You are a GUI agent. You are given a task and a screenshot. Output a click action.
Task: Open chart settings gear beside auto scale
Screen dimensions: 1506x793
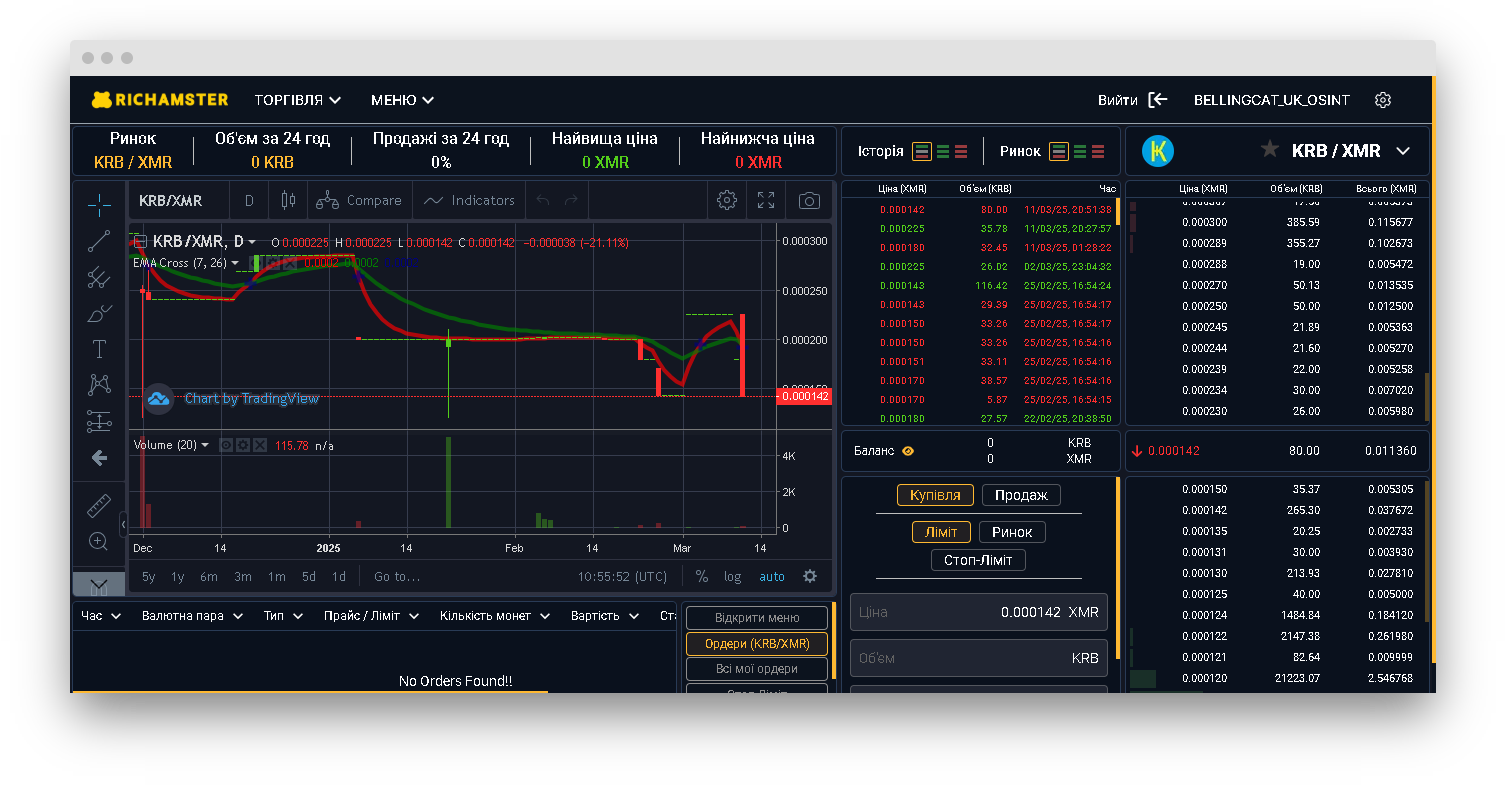pos(810,576)
